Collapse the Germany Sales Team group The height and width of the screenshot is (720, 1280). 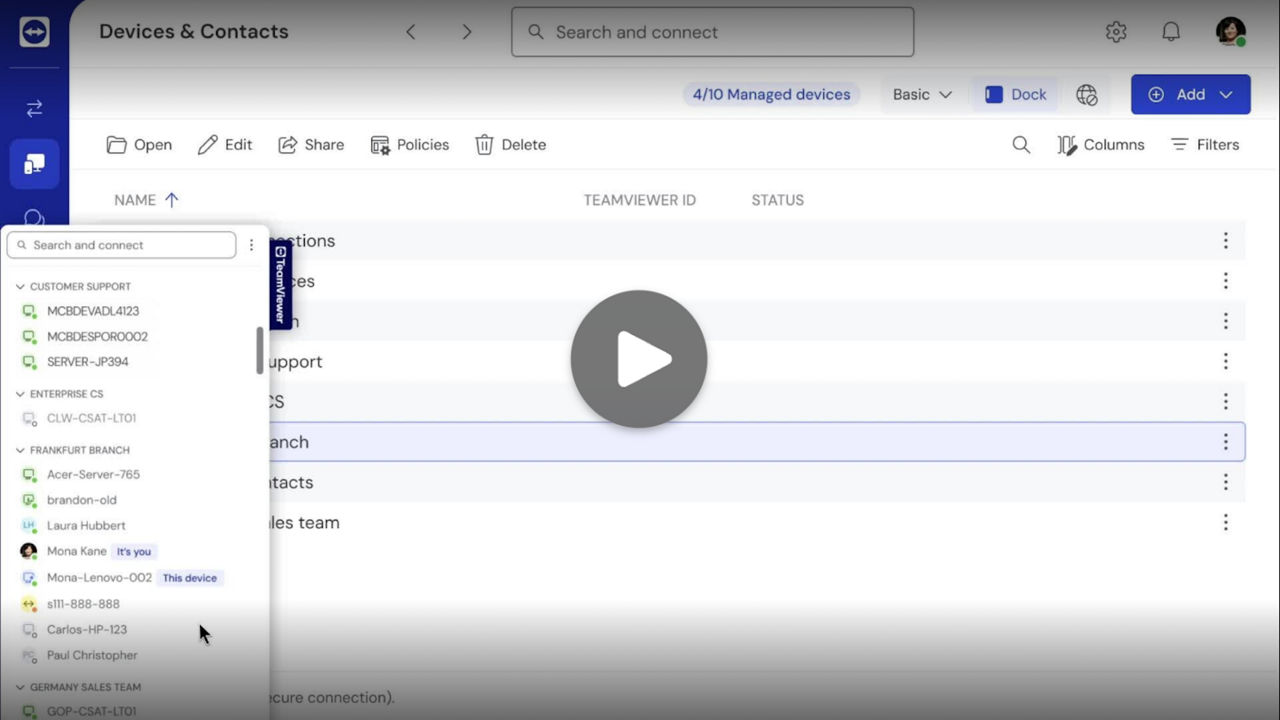20,687
